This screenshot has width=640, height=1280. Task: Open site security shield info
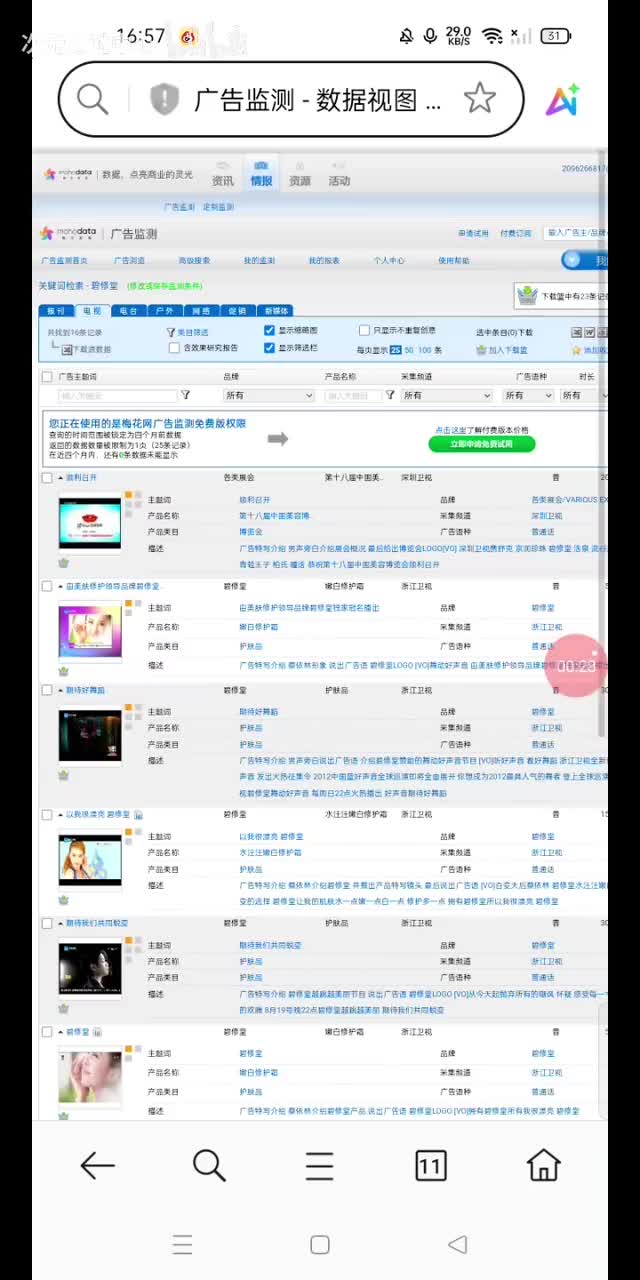point(164,99)
